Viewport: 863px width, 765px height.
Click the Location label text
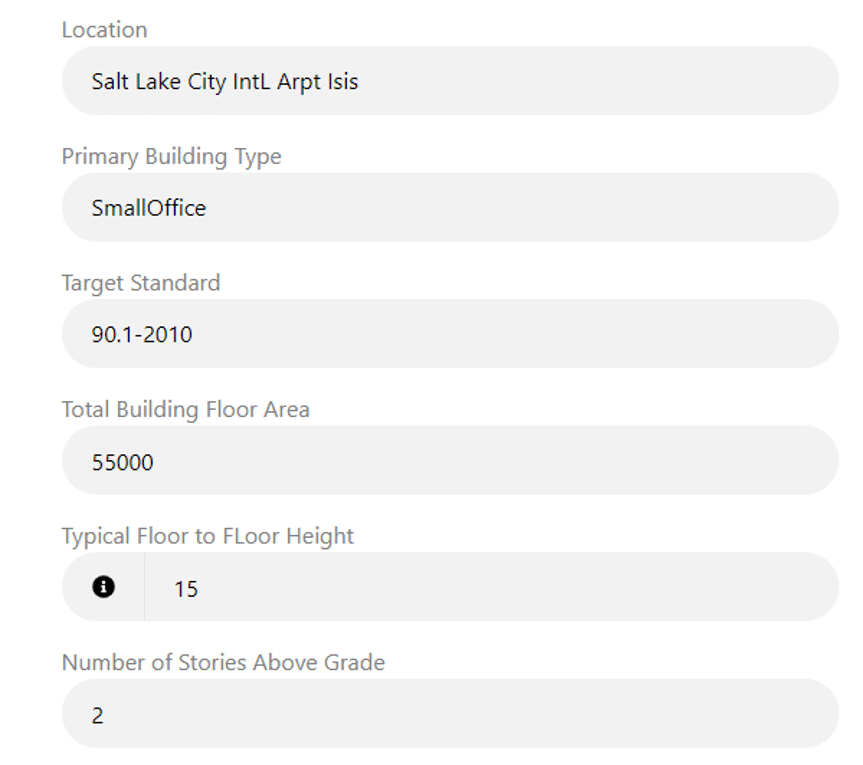coord(105,30)
